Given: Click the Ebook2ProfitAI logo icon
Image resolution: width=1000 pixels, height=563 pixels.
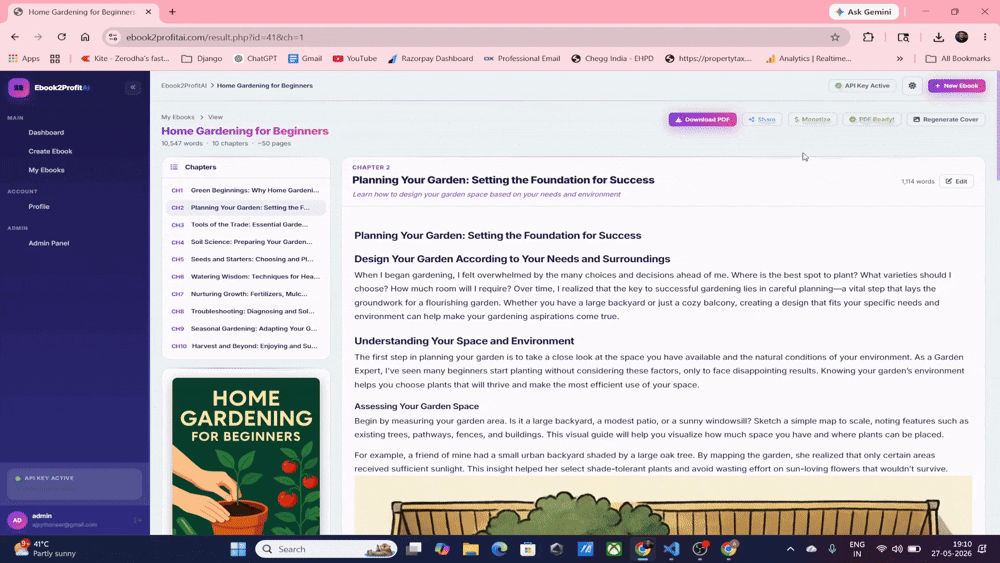Looking at the screenshot, I should point(18,87).
